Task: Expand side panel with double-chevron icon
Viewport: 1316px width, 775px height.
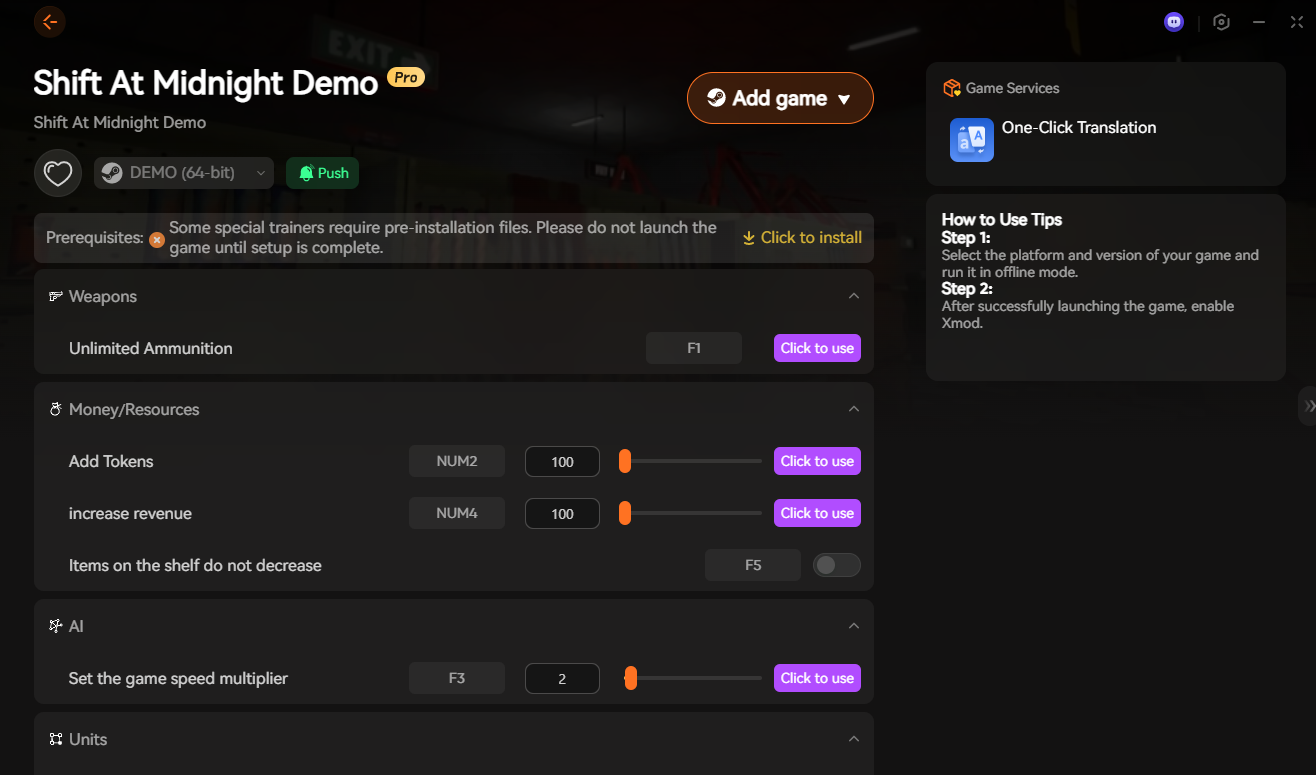Action: (x=1308, y=406)
